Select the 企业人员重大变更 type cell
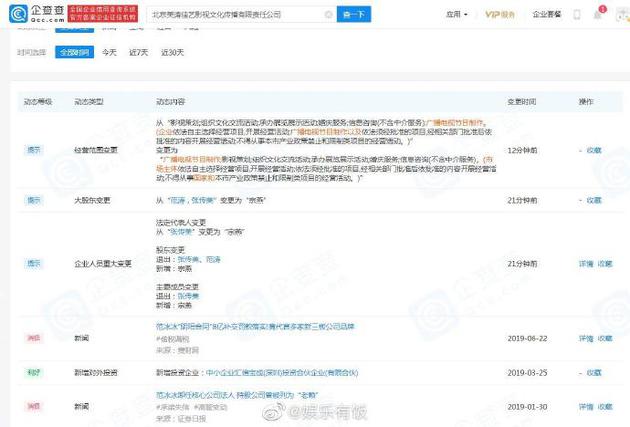Screen dimensions: 630x427 103,264
